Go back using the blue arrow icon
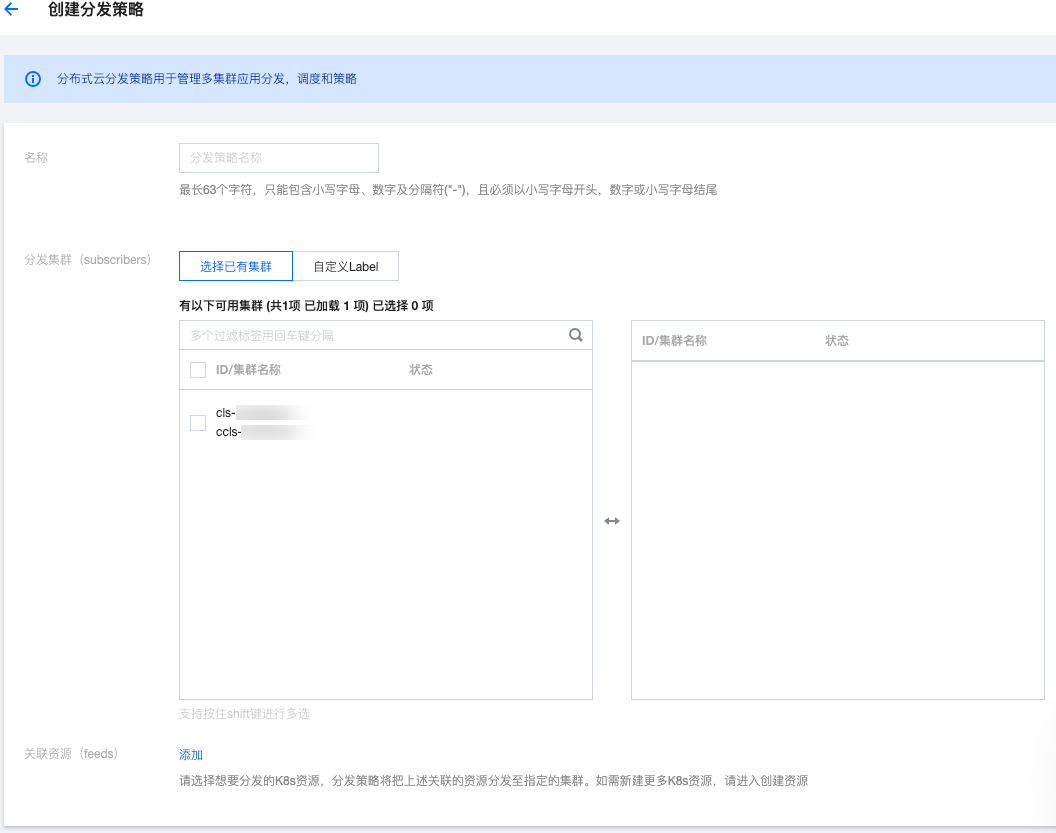Screen dimensions: 1056x833 click(x=11, y=9)
